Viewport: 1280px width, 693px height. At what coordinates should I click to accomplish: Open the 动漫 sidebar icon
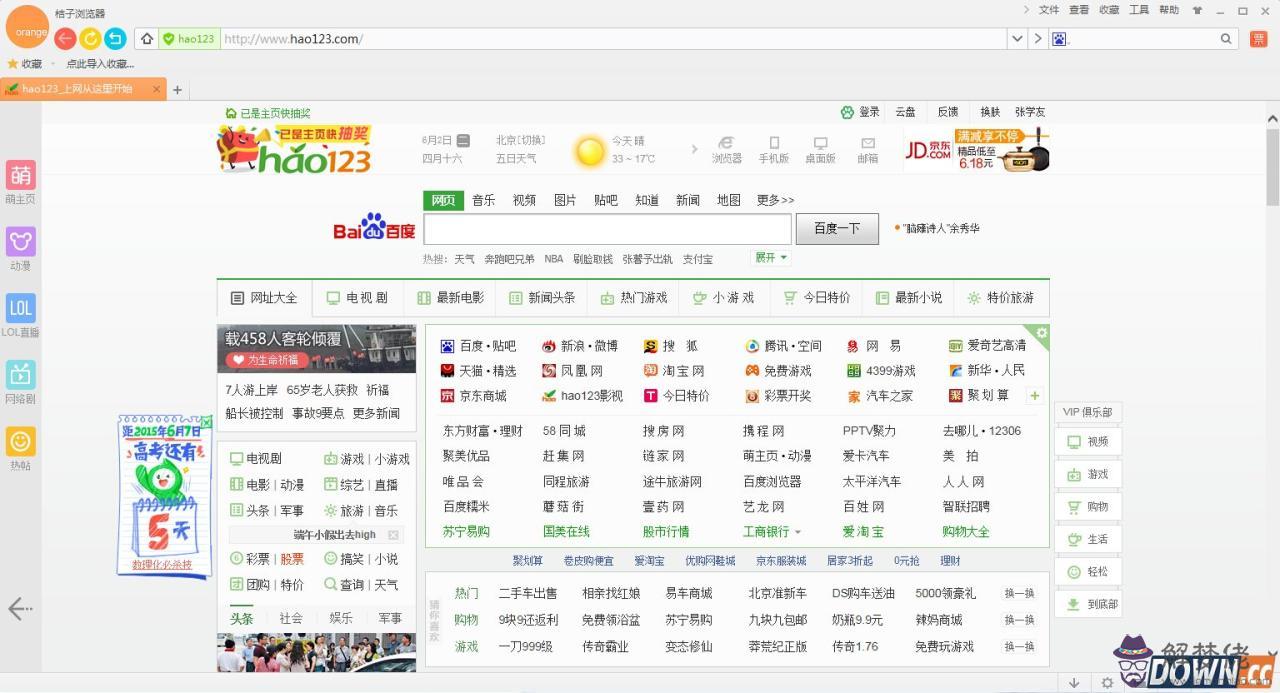point(20,241)
